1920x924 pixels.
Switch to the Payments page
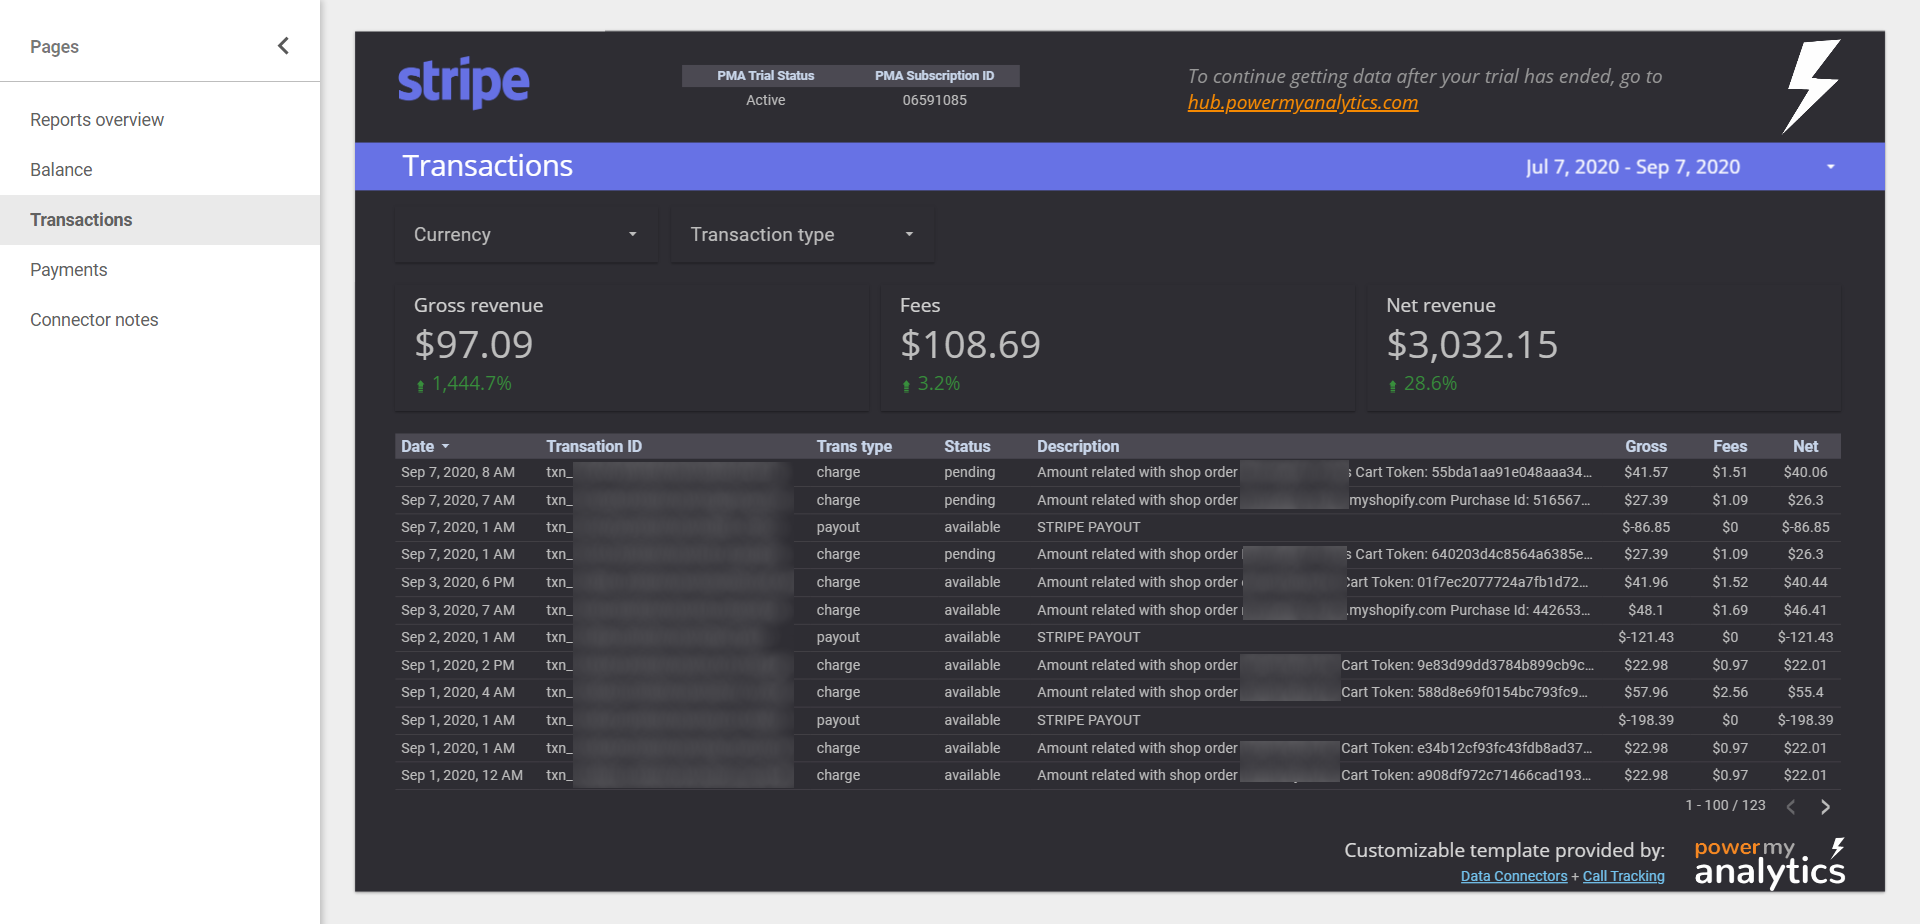pyautogui.click(x=68, y=270)
